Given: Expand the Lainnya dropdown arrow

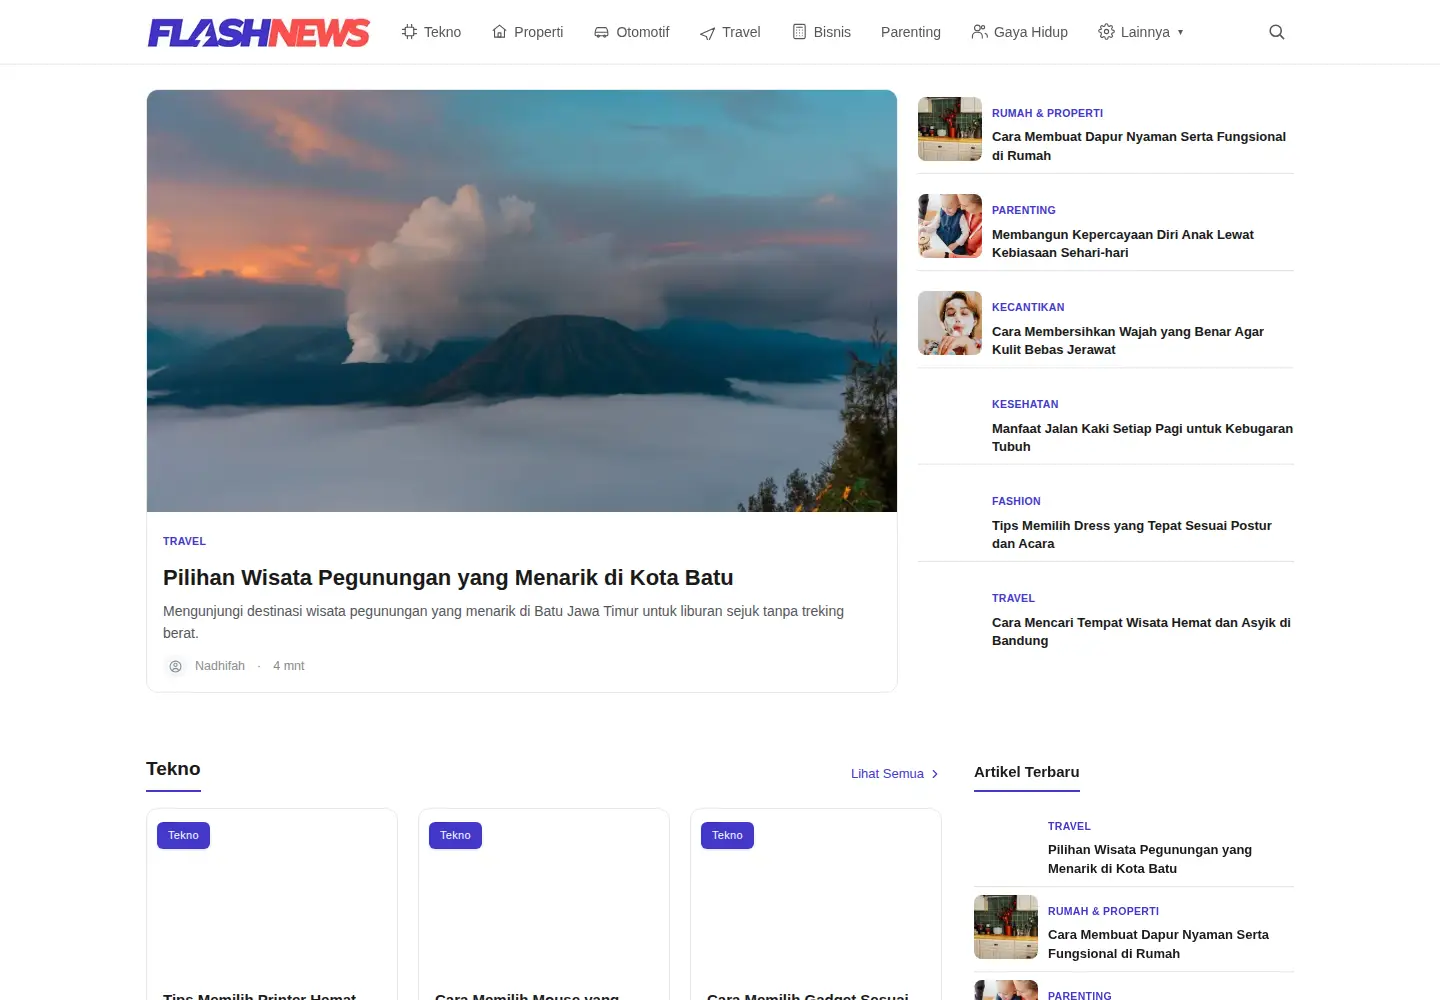Looking at the screenshot, I should (x=1180, y=32).
